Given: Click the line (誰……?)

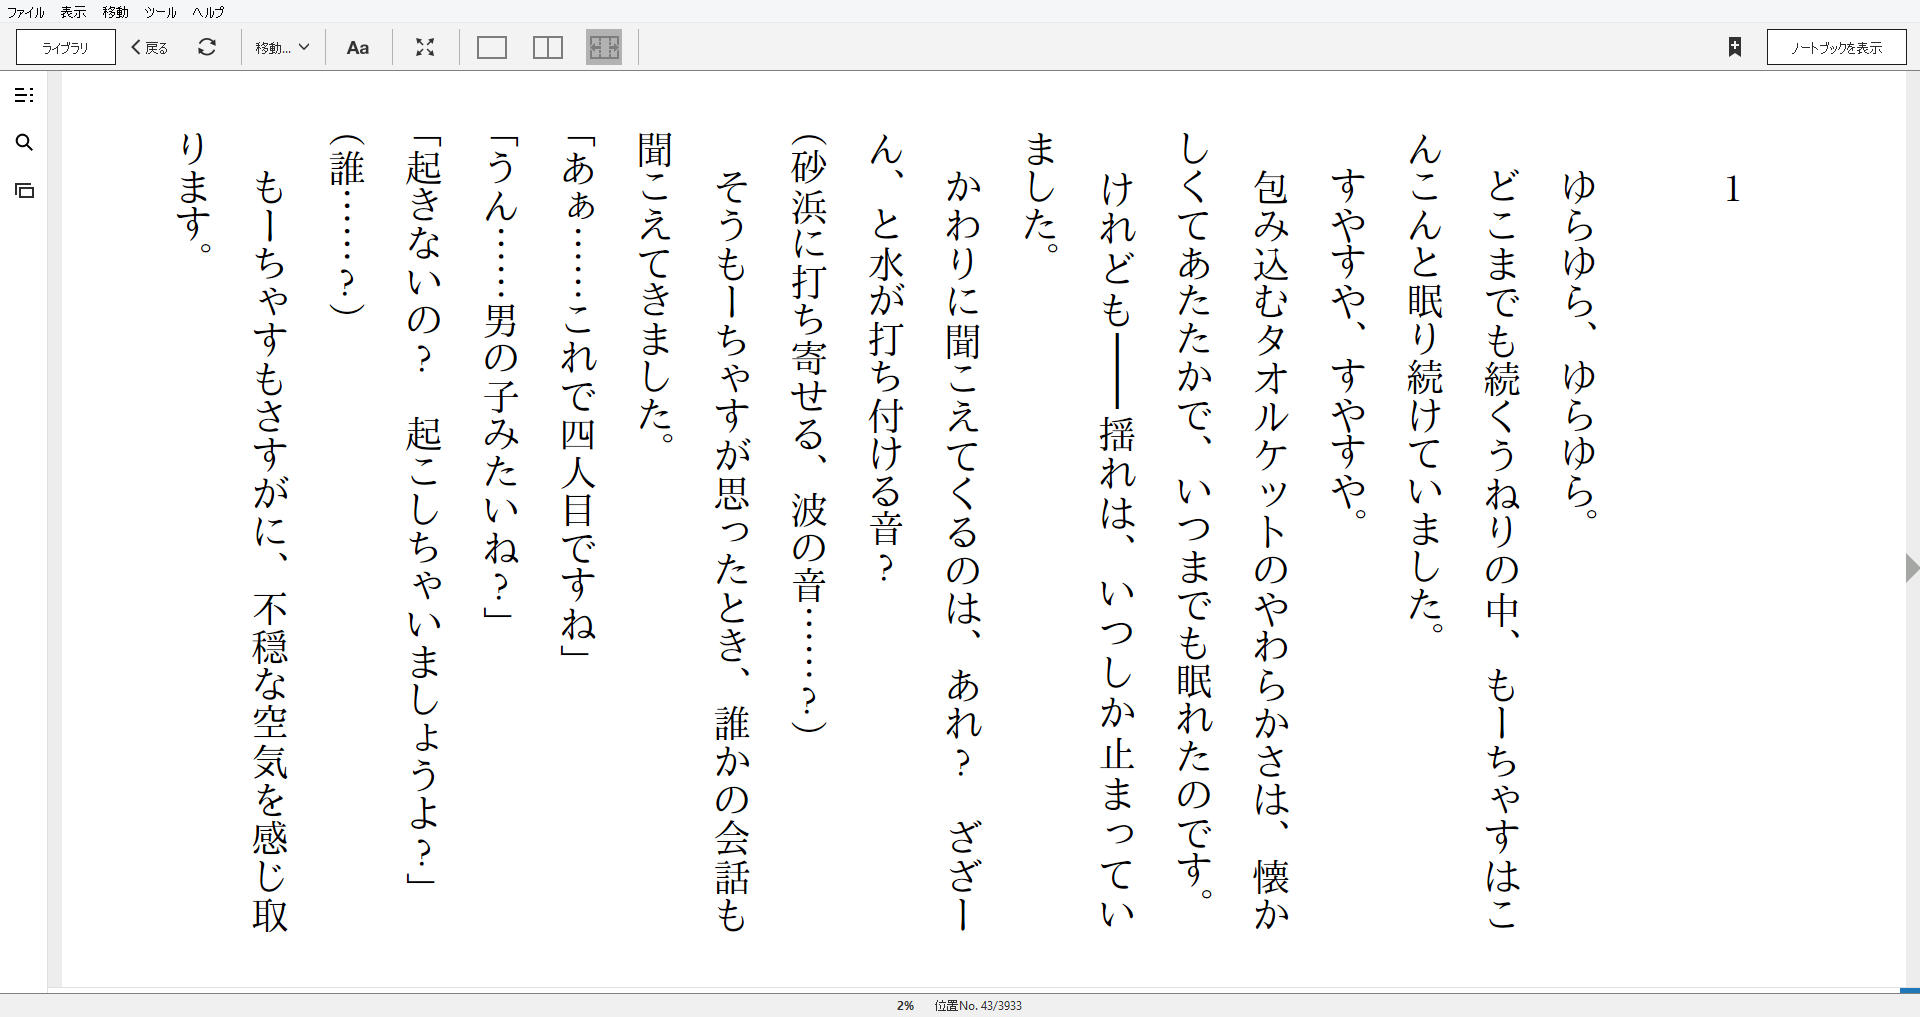Looking at the screenshot, I should (x=347, y=225).
